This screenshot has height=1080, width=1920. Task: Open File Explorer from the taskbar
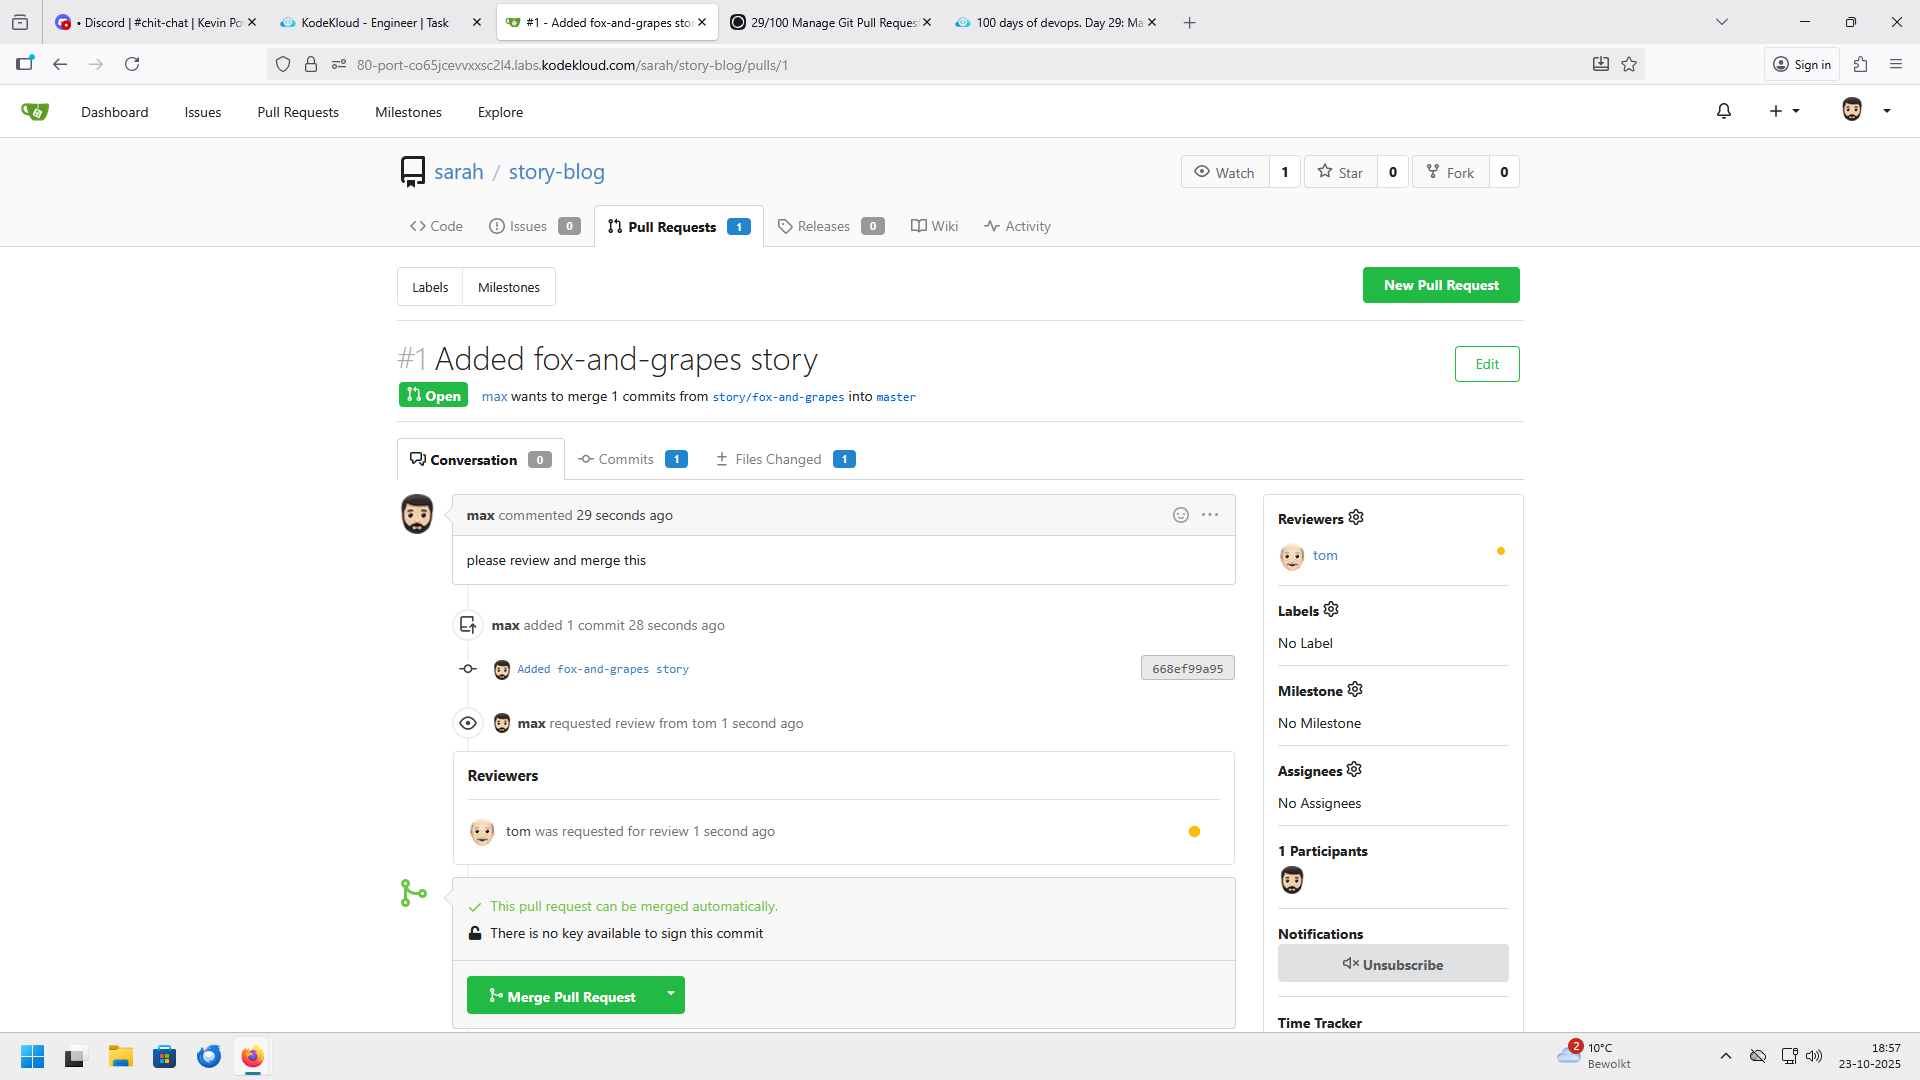point(121,1056)
